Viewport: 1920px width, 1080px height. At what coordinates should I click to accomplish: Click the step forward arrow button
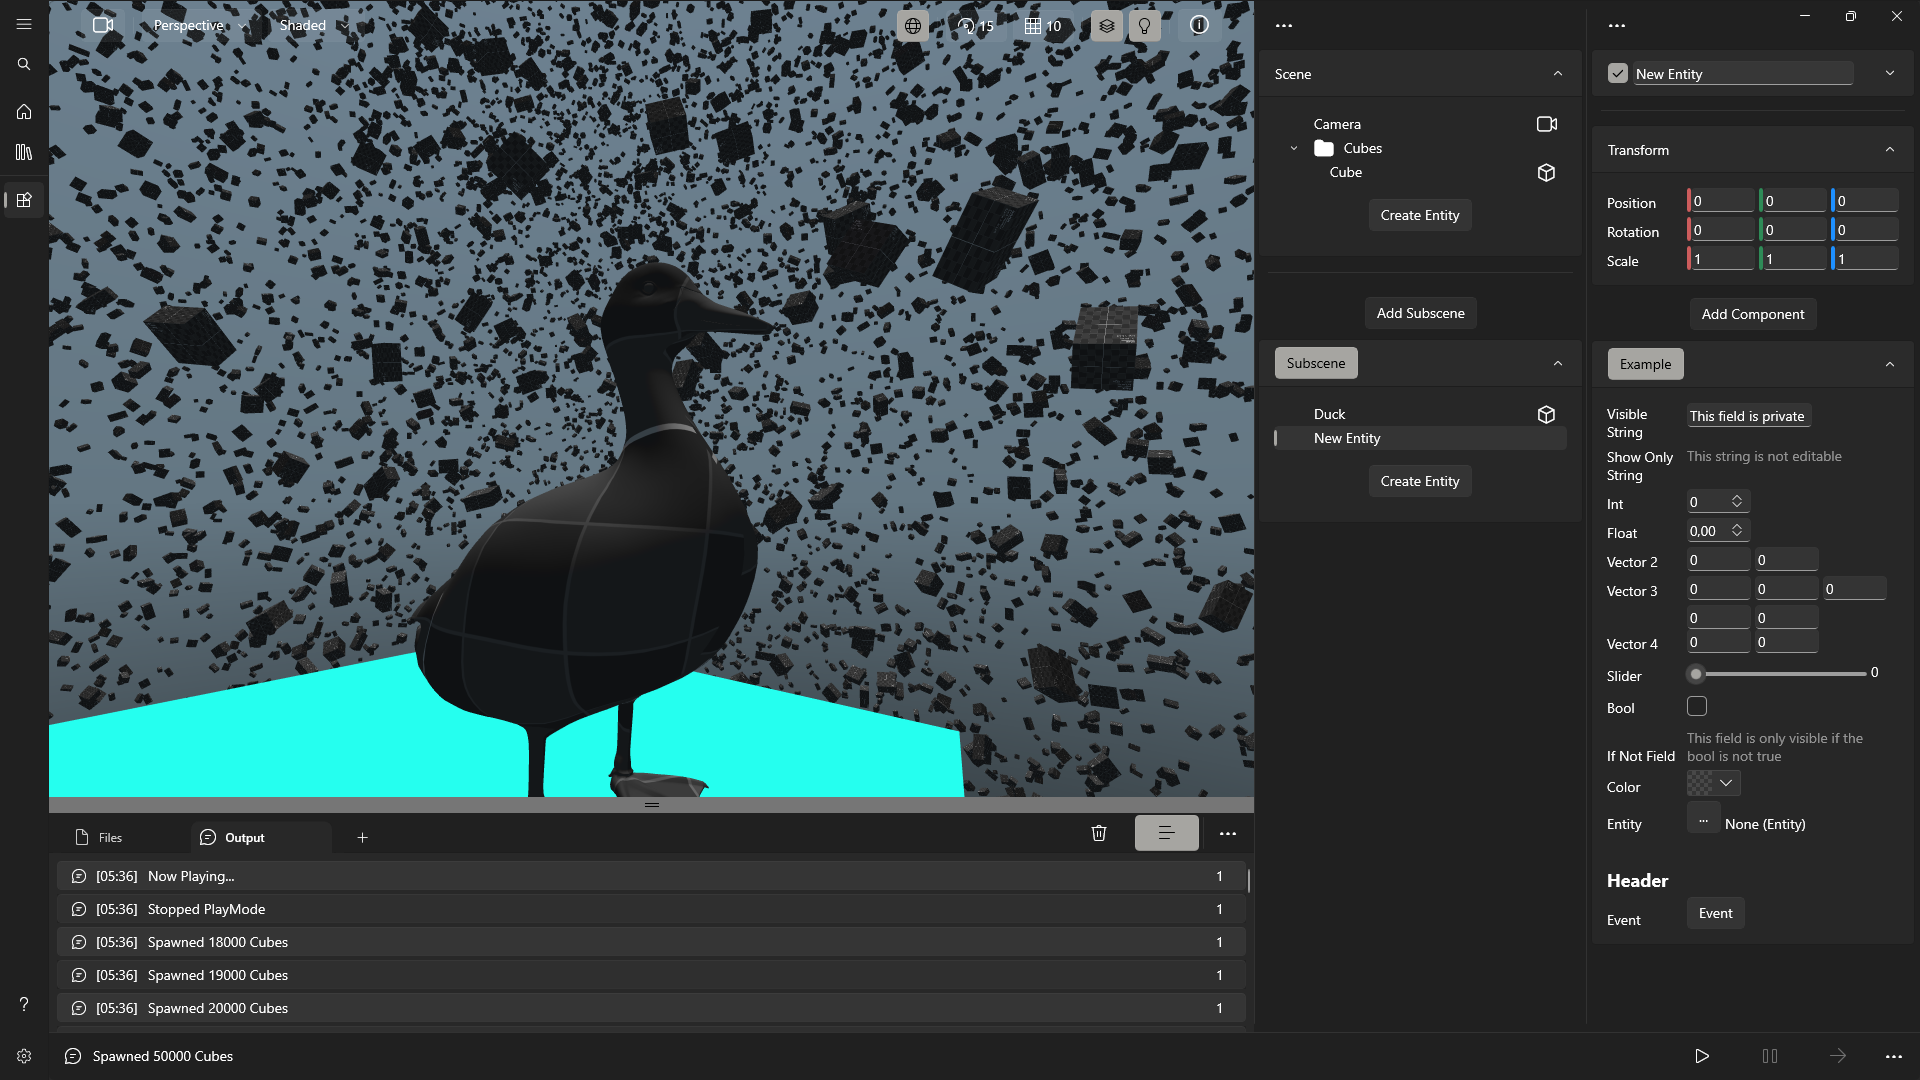[1838, 1056]
